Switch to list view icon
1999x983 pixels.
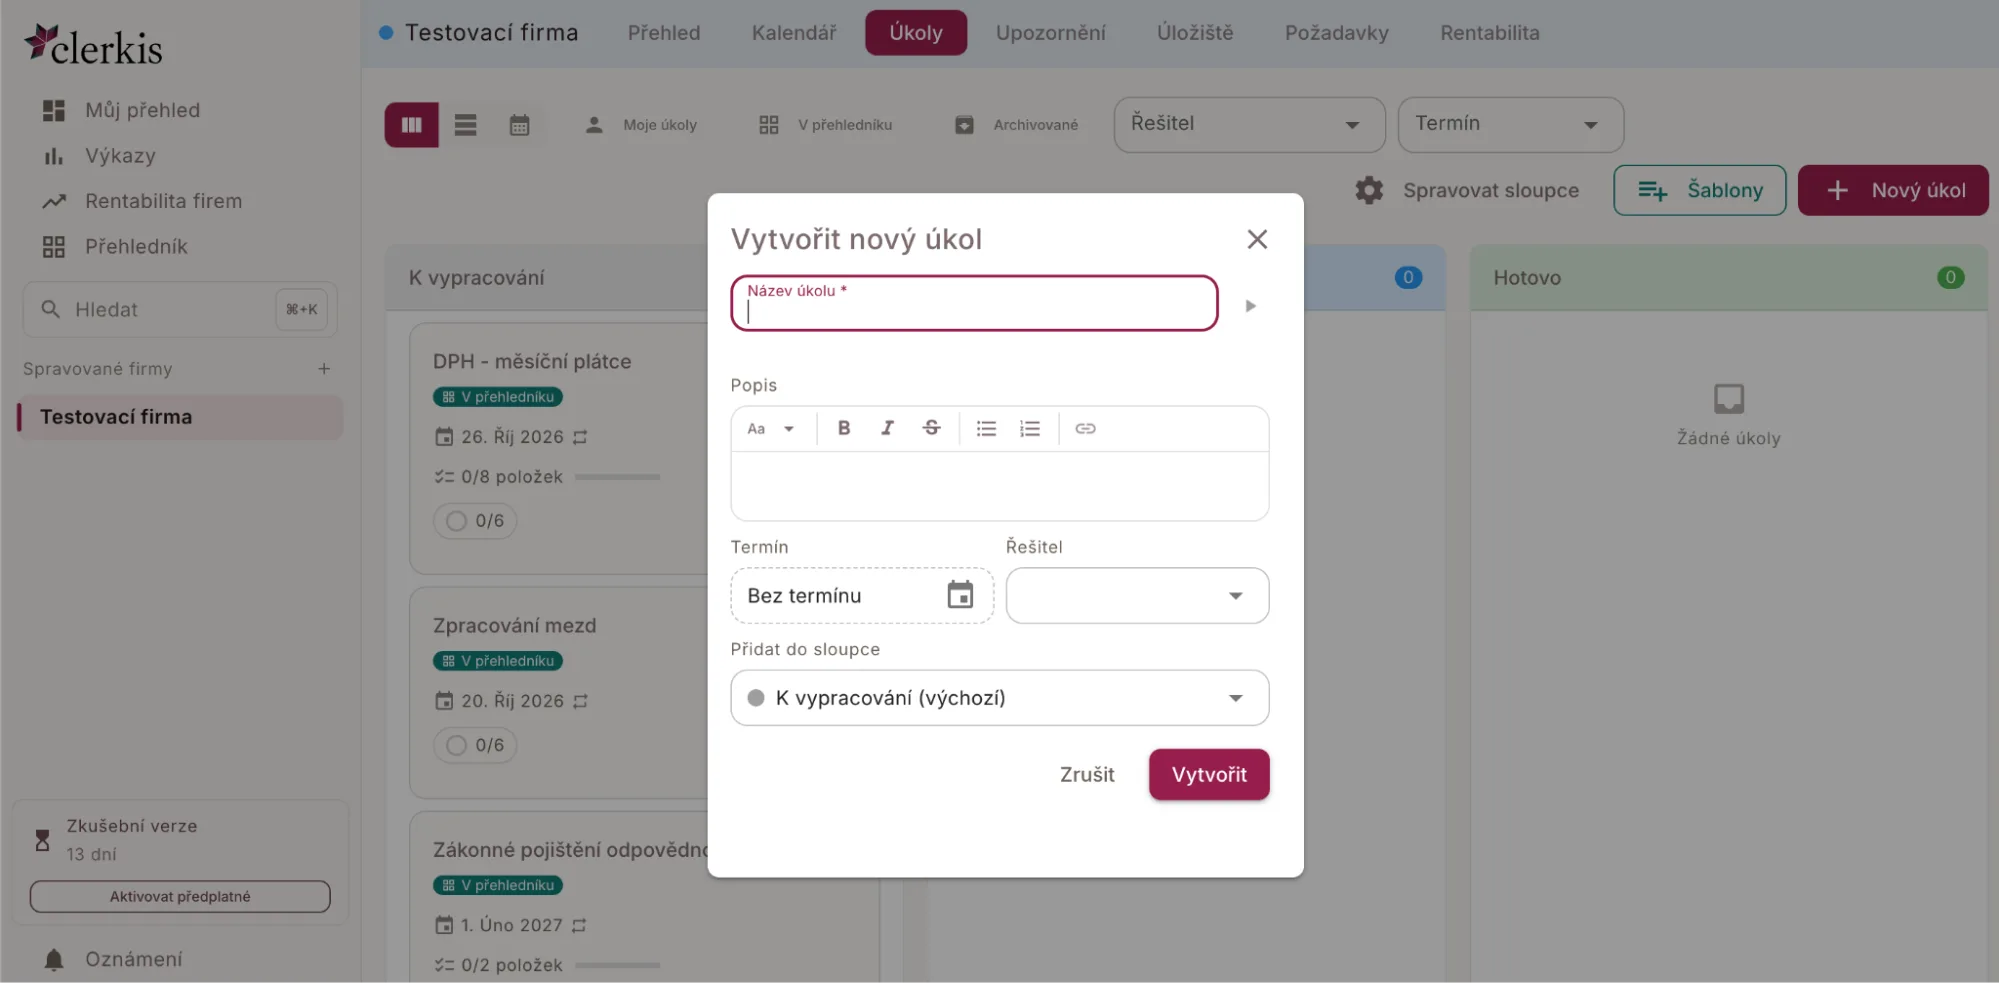coord(465,125)
